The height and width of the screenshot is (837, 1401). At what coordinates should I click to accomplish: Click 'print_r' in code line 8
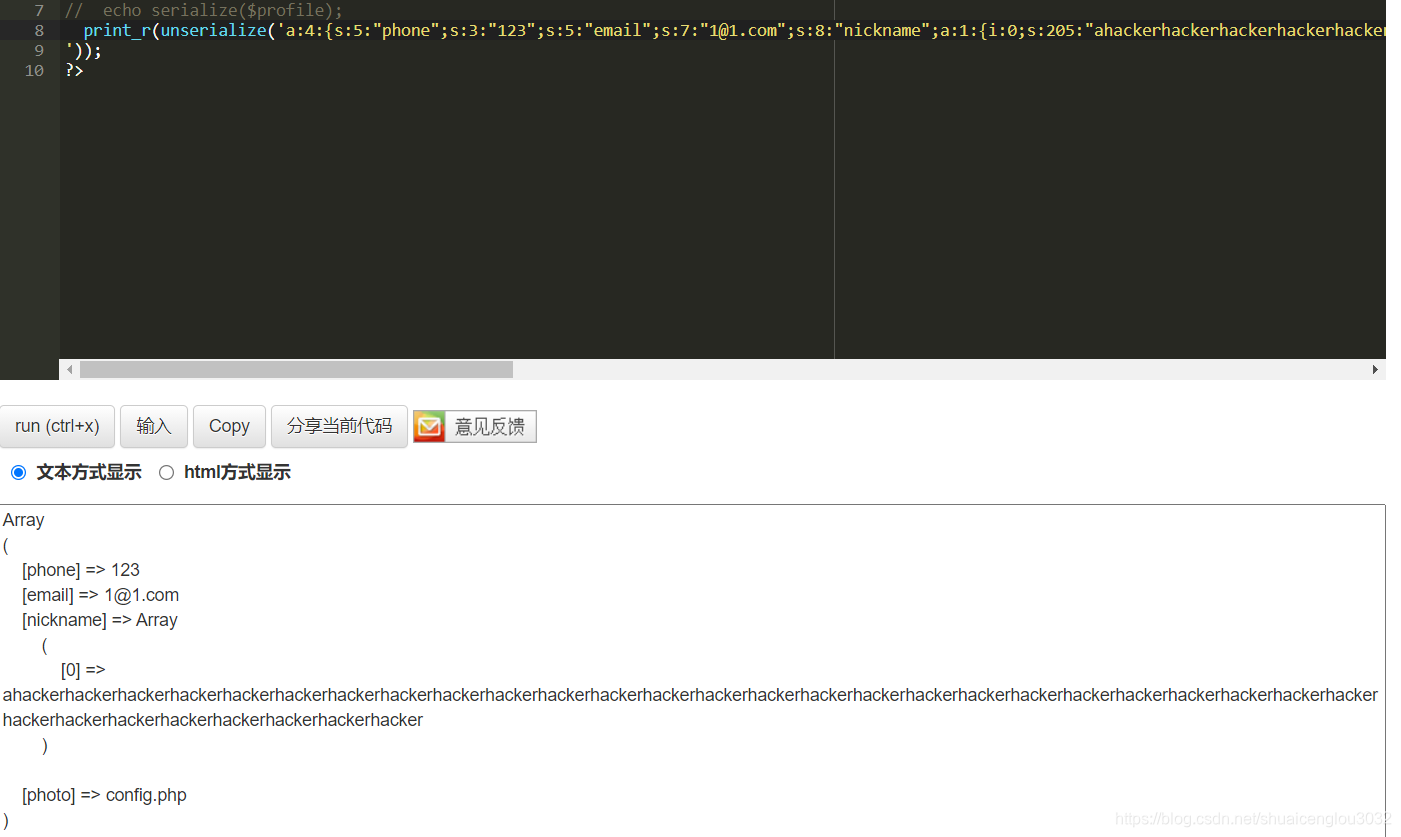[x=117, y=30]
